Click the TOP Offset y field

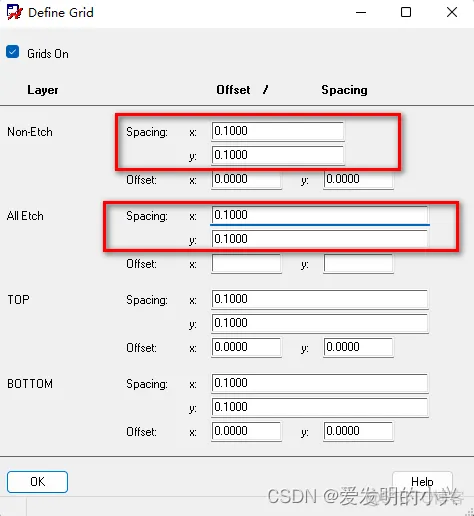(x=358, y=348)
